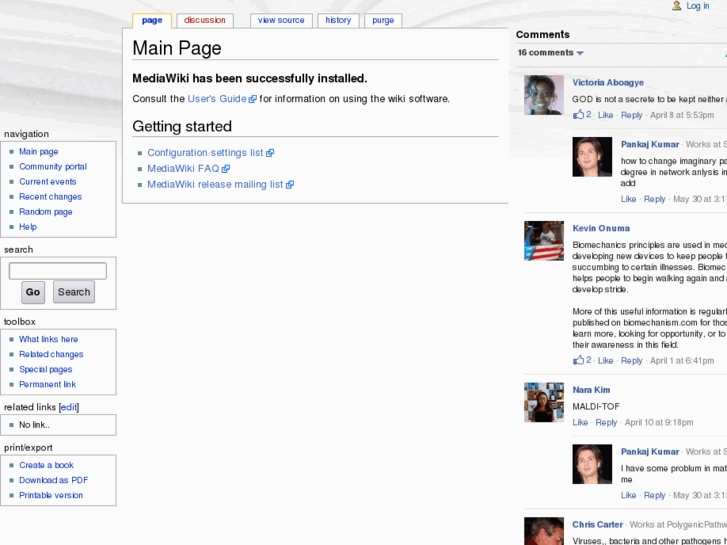Screen dimensions: 727x545
Task: Click Reply on Pankaj Kumar's network analysis reply
Action: click(655, 199)
